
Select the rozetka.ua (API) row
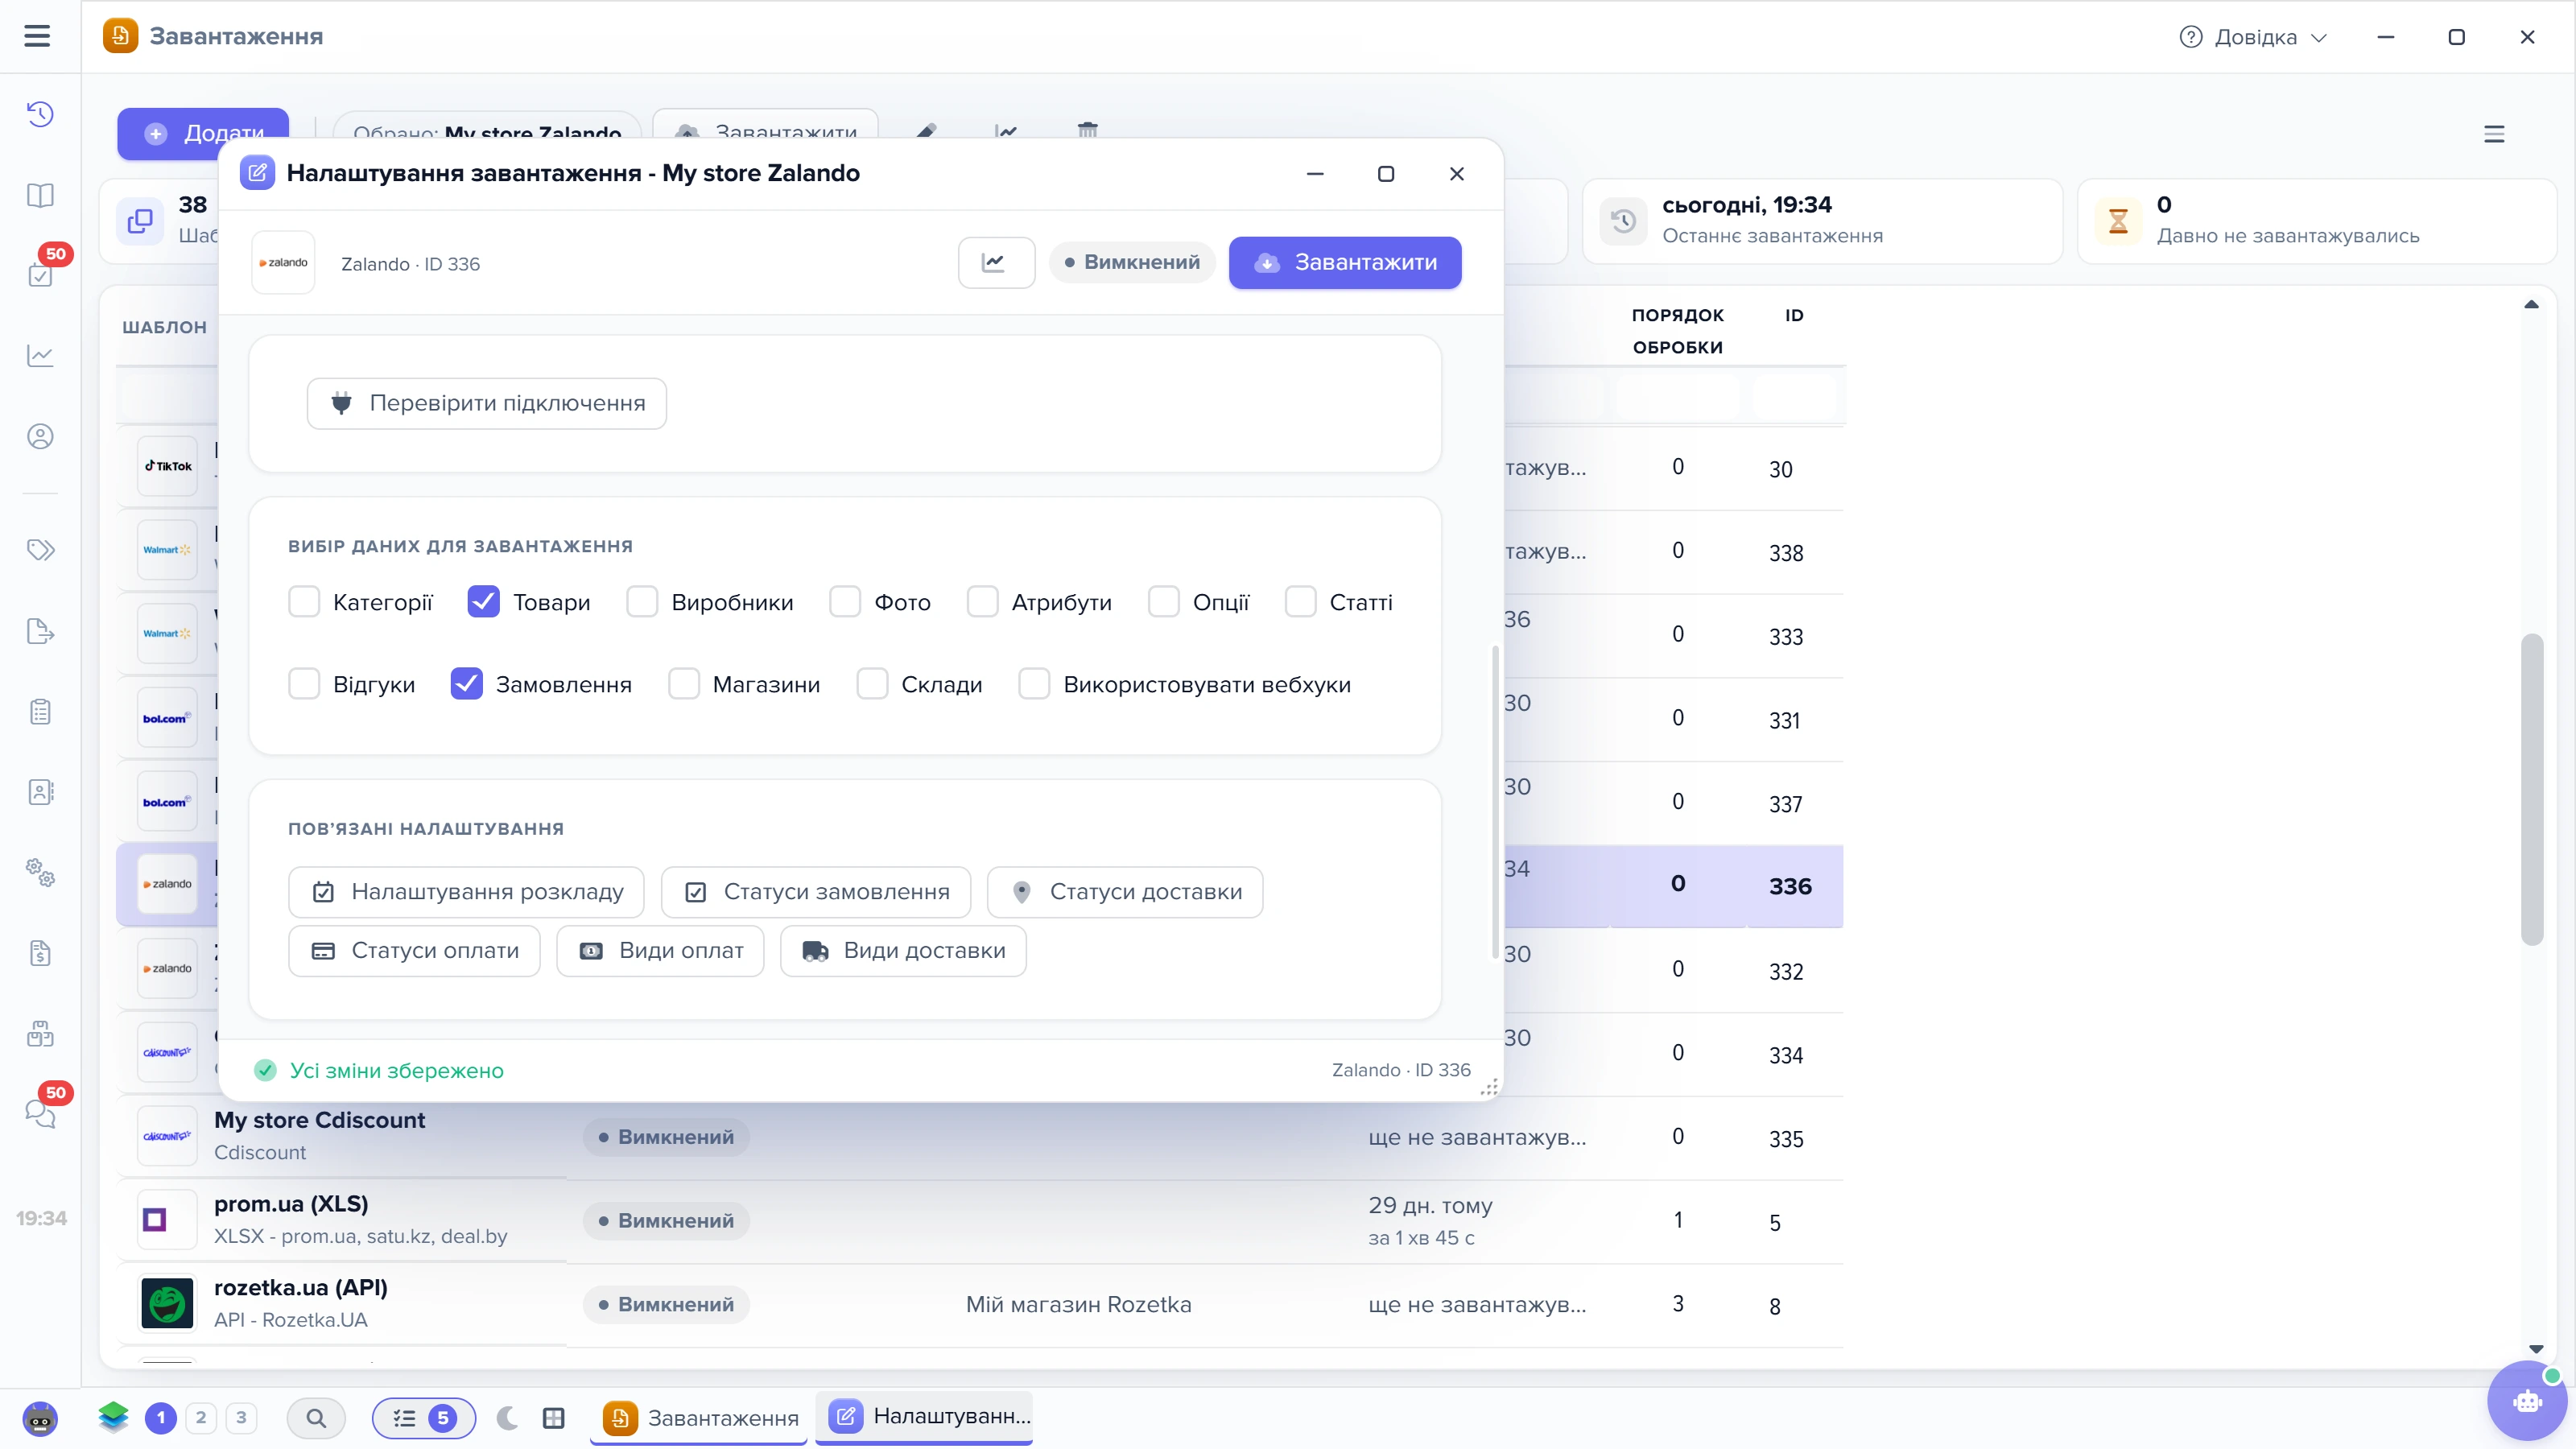(980, 1304)
